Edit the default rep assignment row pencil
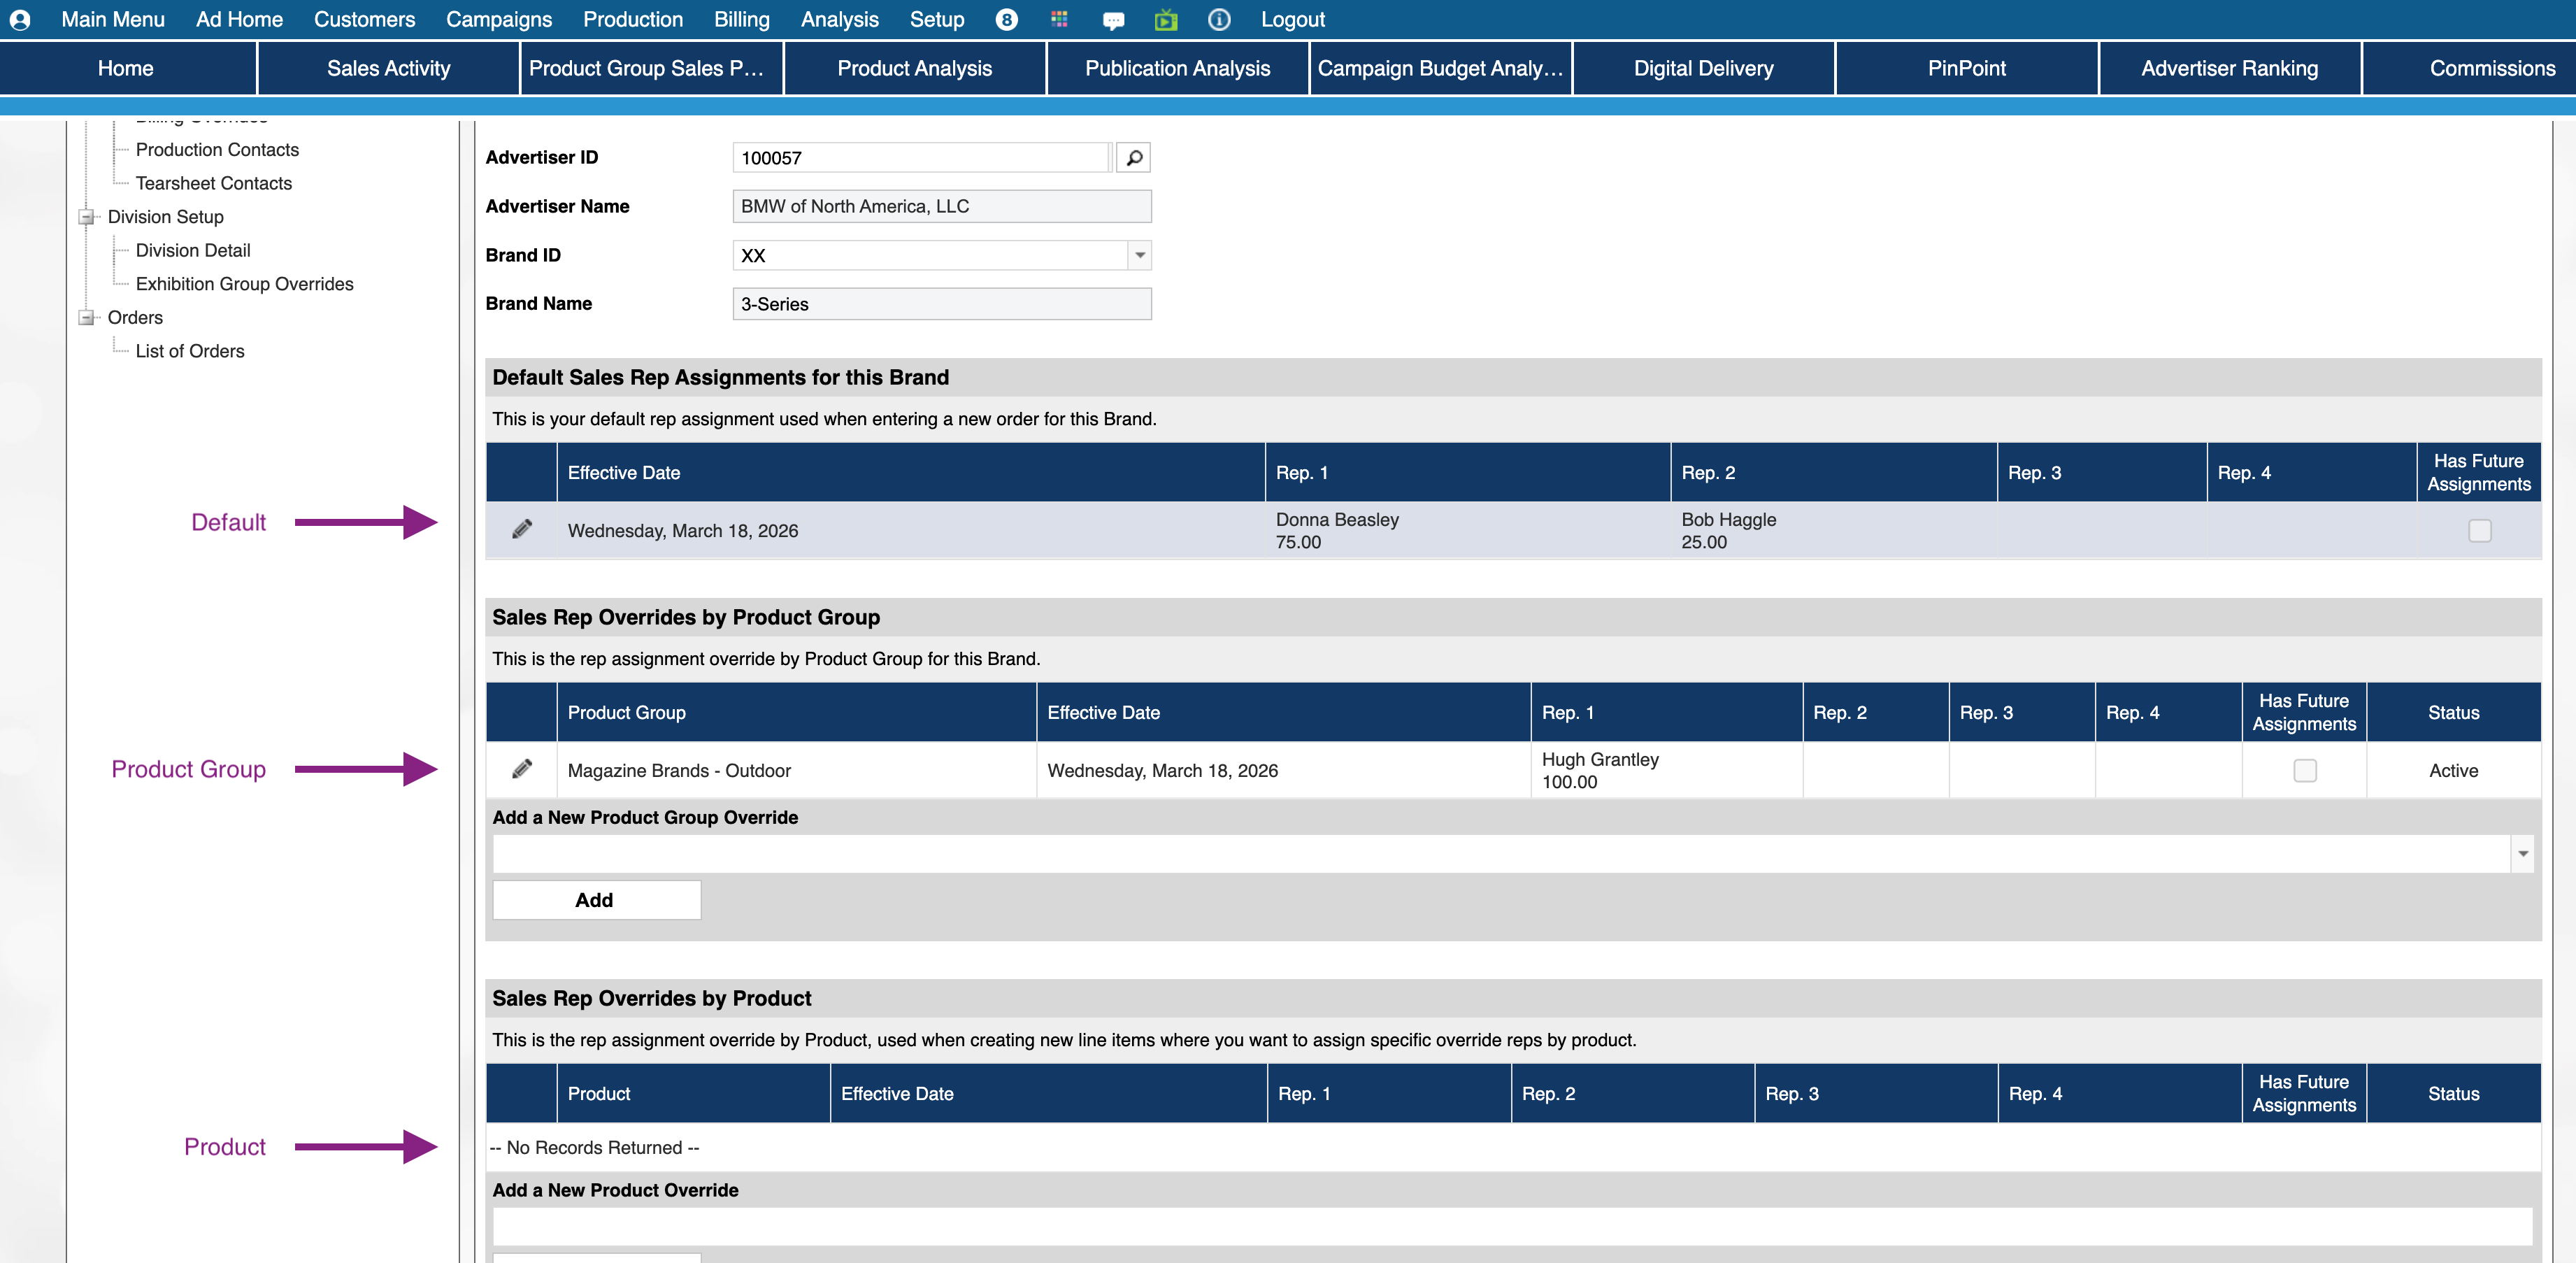The image size is (2576, 1263). (521, 530)
